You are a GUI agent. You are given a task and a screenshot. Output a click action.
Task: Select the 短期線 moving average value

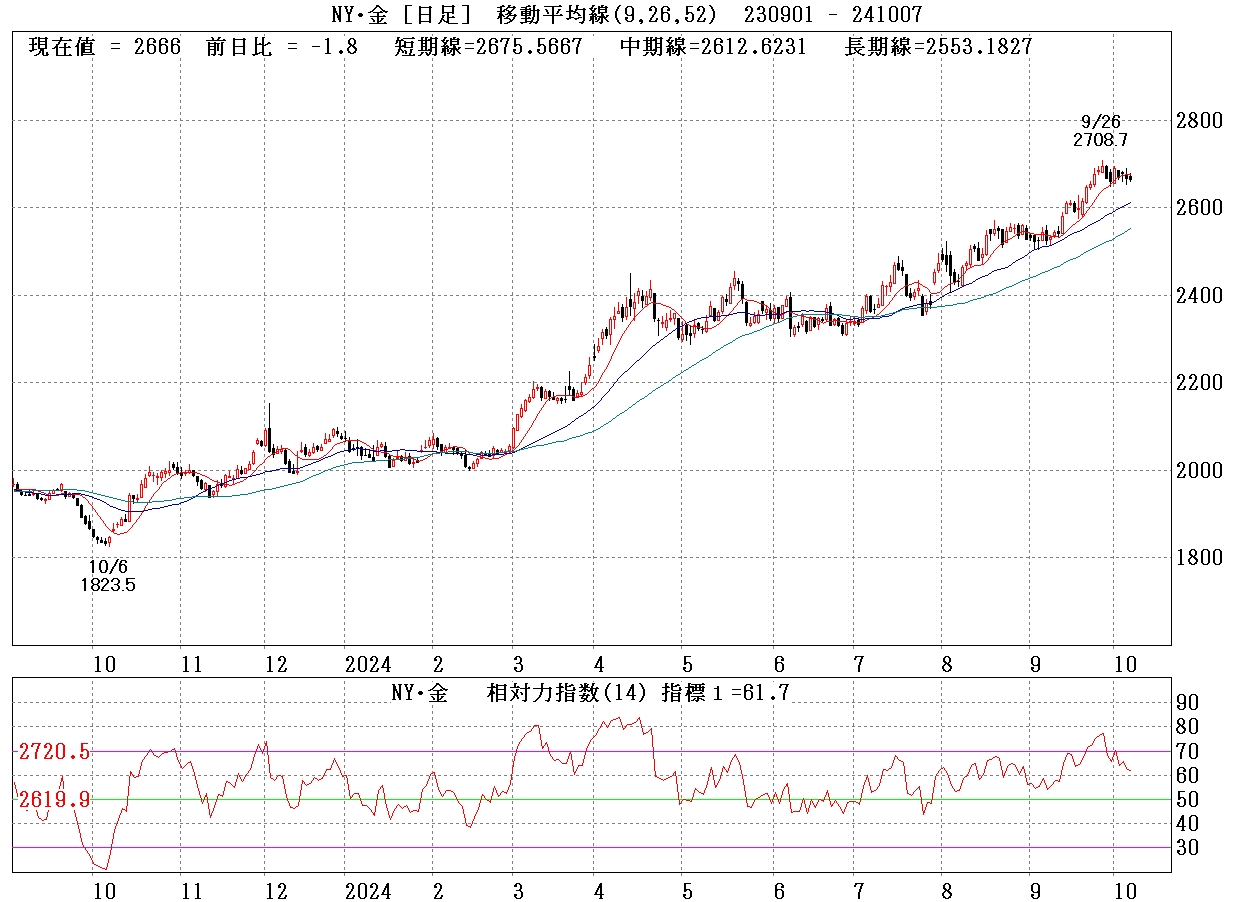click(488, 48)
